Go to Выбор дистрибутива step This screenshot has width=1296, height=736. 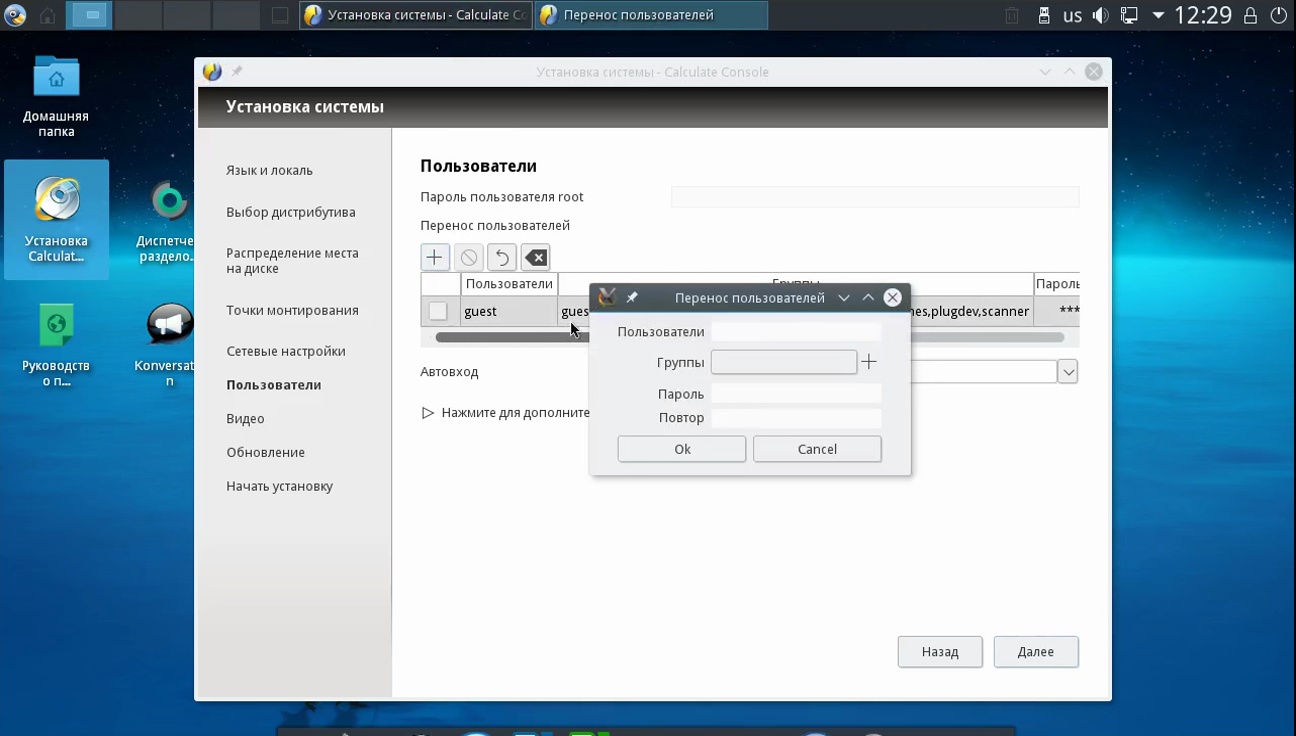291,212
